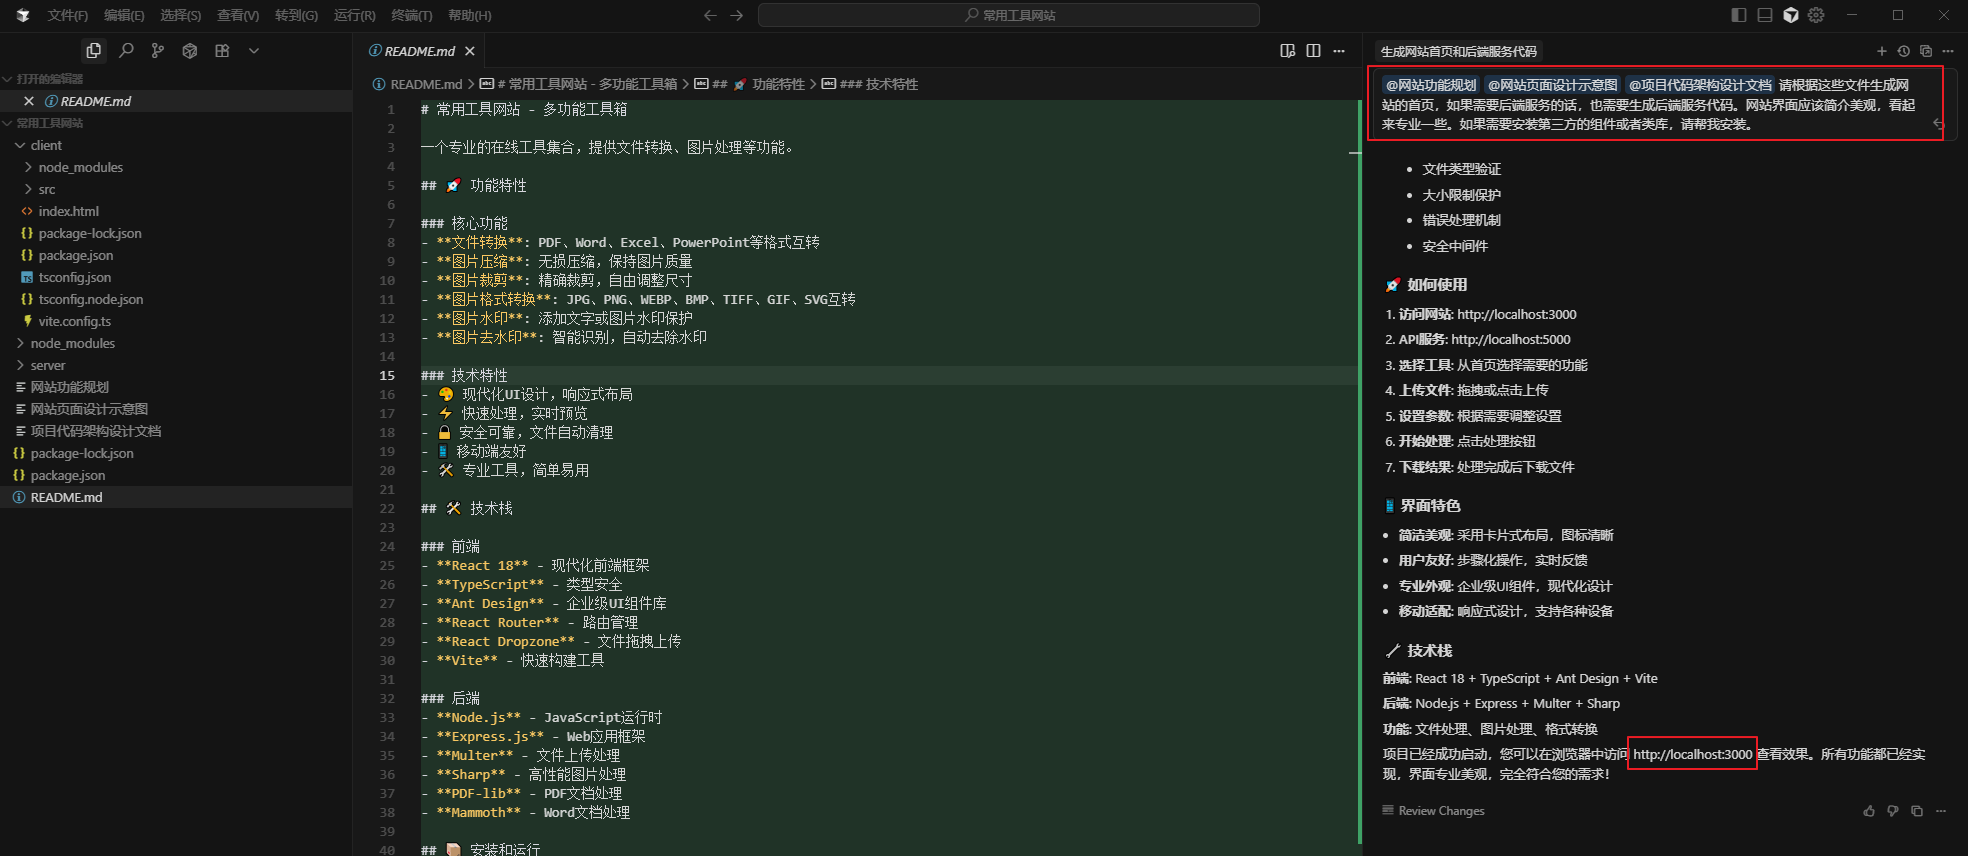
Task: Click the Cursor app logo in title bar
Action: [23, 15]
